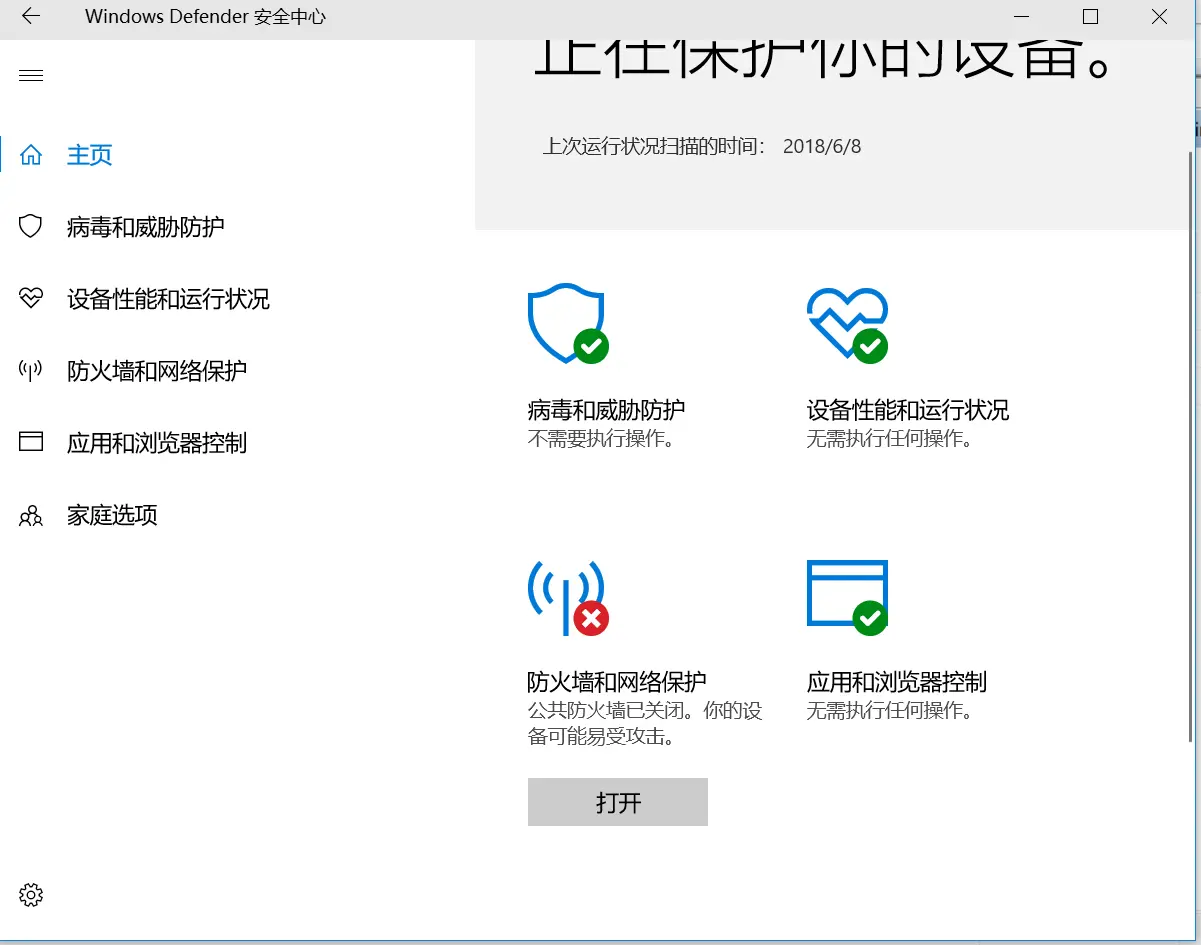Click the app window icon in sidebar
This screenshot has height=945, width=1201.
(31, 442)
